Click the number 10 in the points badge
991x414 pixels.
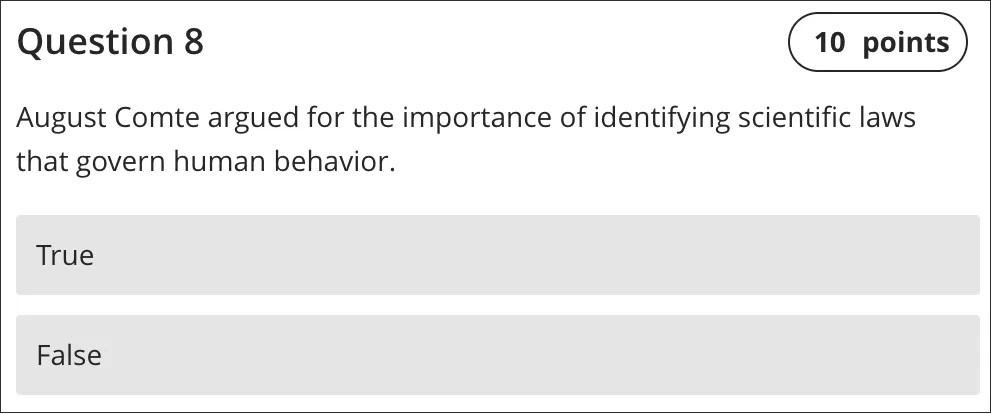(830, 43)
